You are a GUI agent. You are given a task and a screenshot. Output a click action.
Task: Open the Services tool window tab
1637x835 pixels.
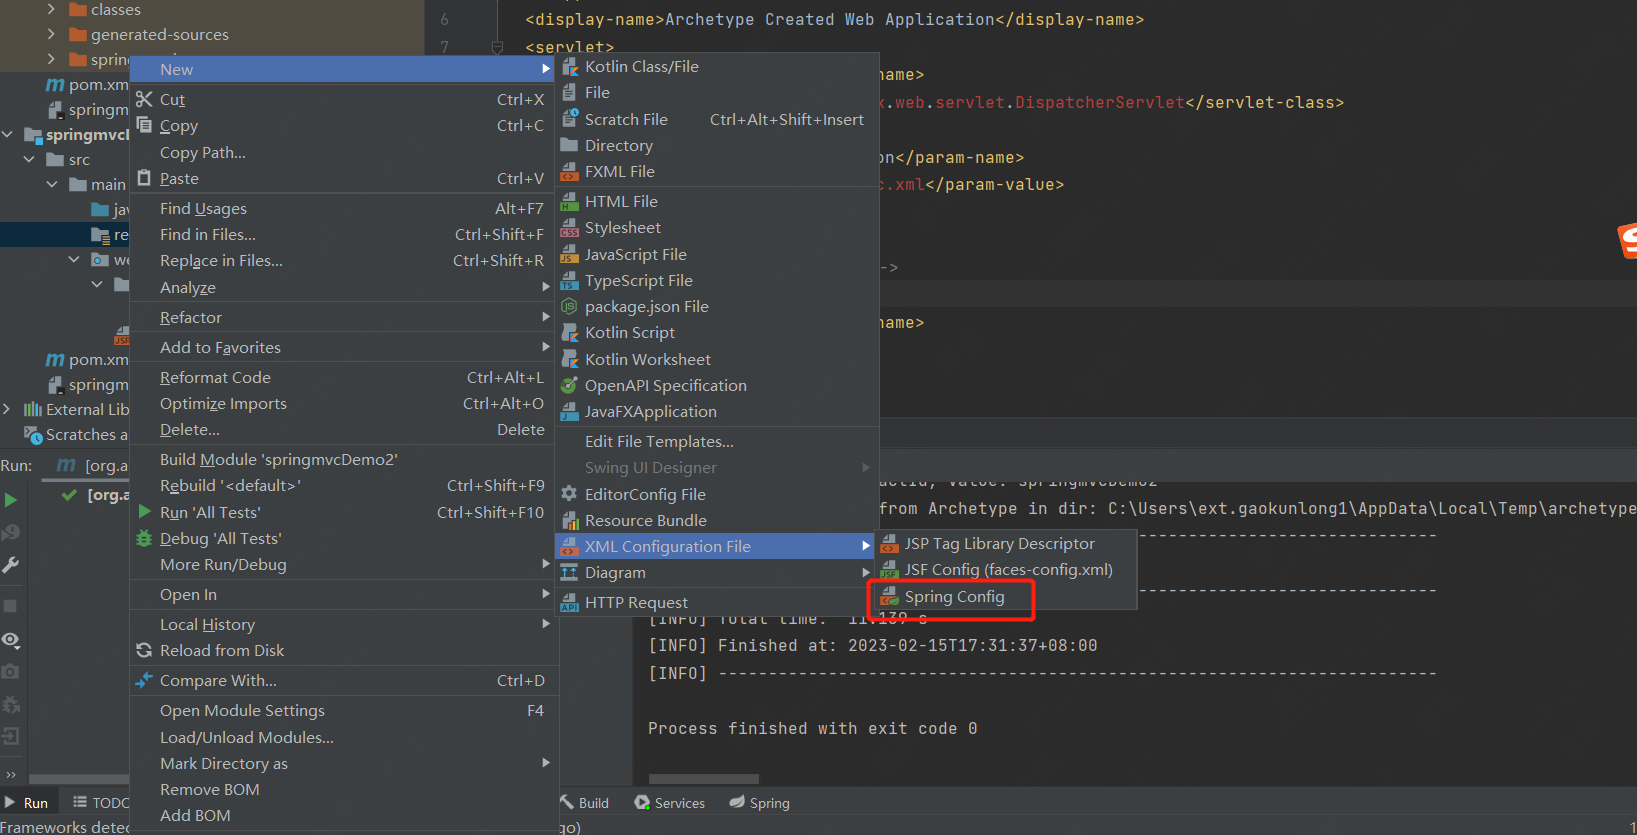(x=670, y=803)
